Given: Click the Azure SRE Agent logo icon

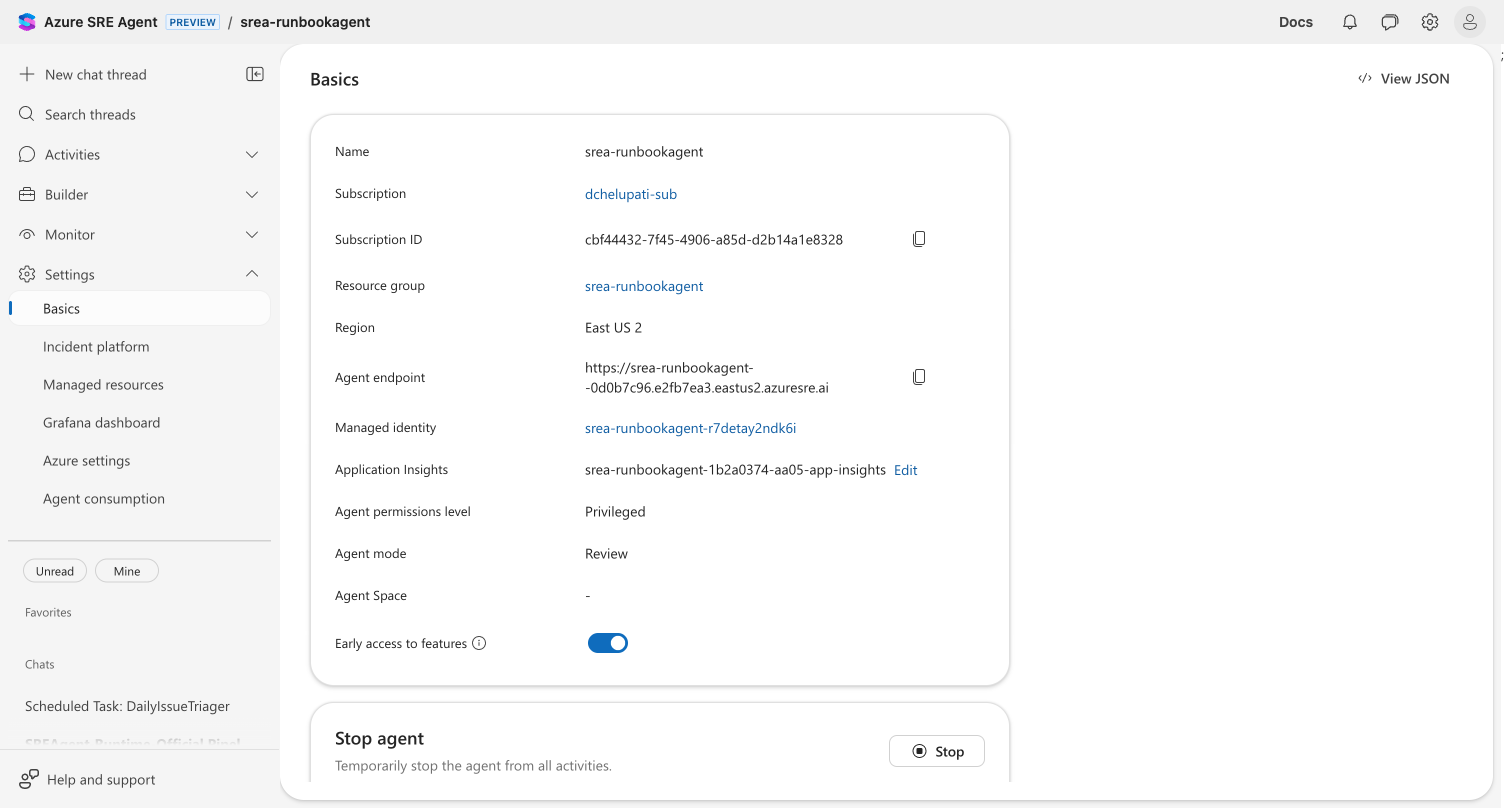Looking at the screenshot, I should click(27, 22).
